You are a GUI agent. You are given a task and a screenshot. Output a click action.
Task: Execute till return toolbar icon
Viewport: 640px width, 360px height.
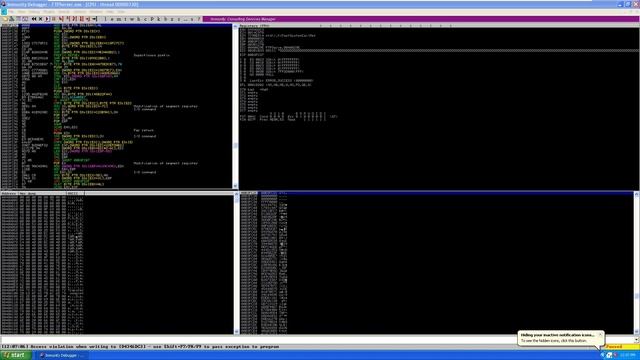(88, 19)
